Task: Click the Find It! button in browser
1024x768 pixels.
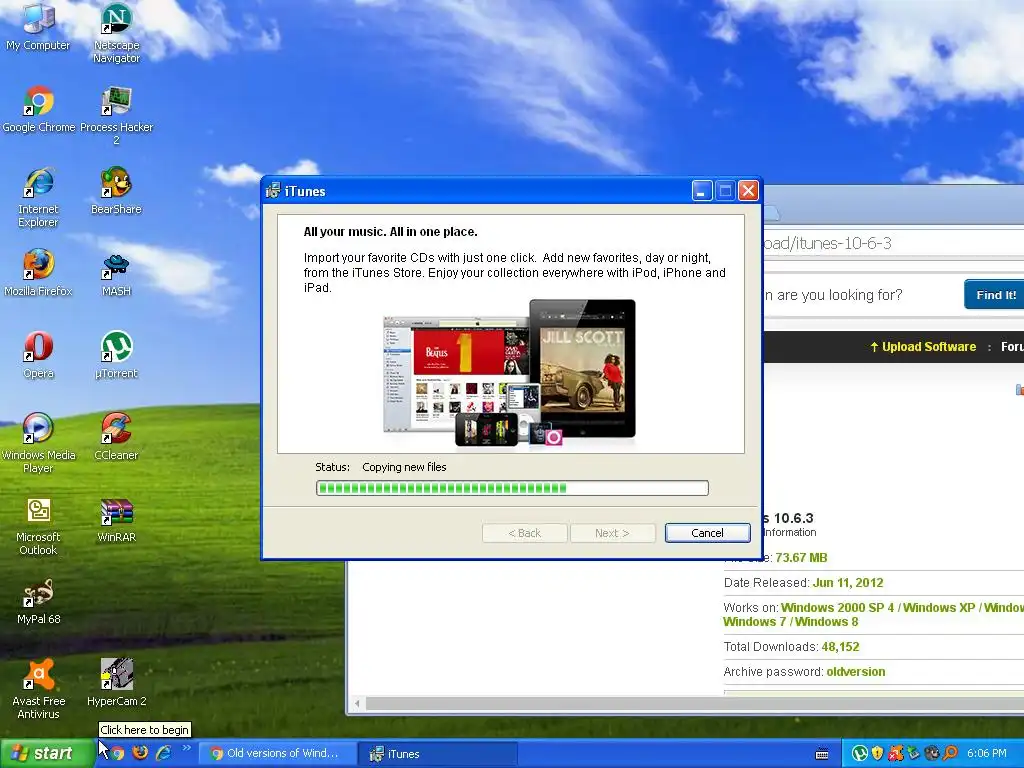Action: click(x=994, y=295)
